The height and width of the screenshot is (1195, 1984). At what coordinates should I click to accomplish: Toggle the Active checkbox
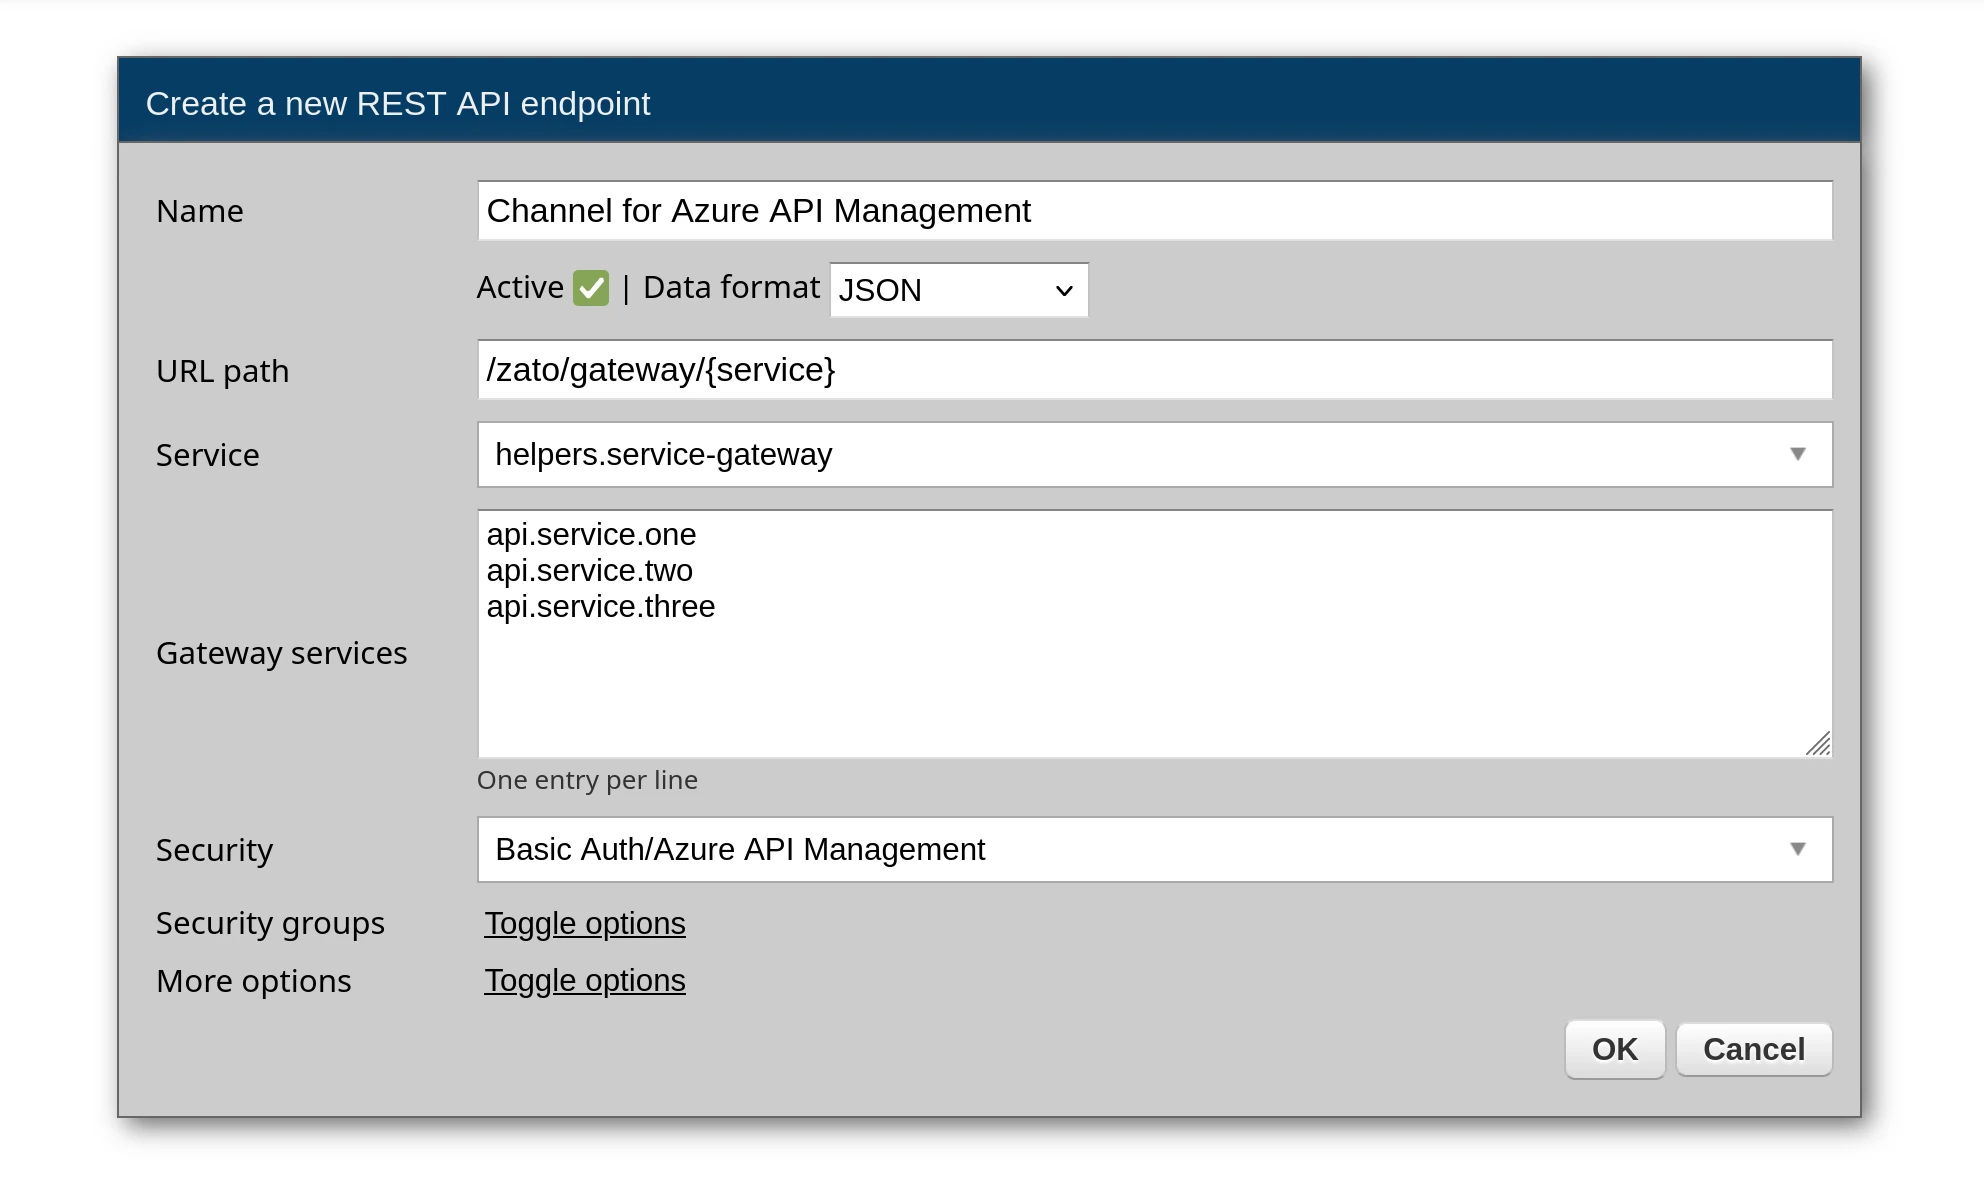point(591,289)
